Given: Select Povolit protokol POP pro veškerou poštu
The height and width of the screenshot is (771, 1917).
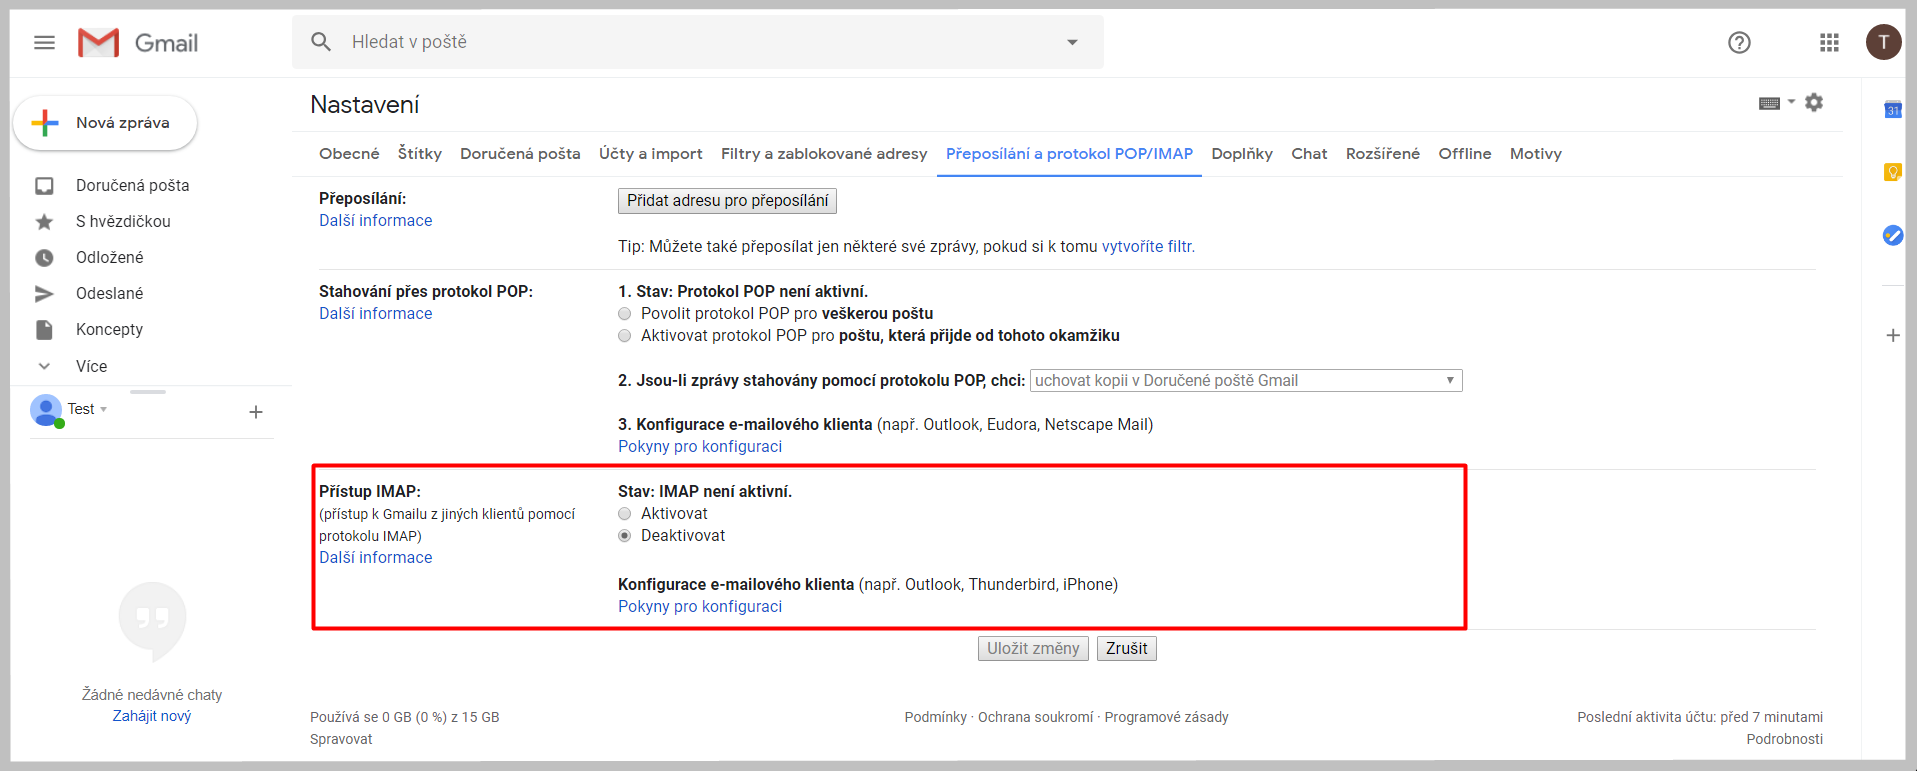Looking at the screenshot, I should 625,314.
